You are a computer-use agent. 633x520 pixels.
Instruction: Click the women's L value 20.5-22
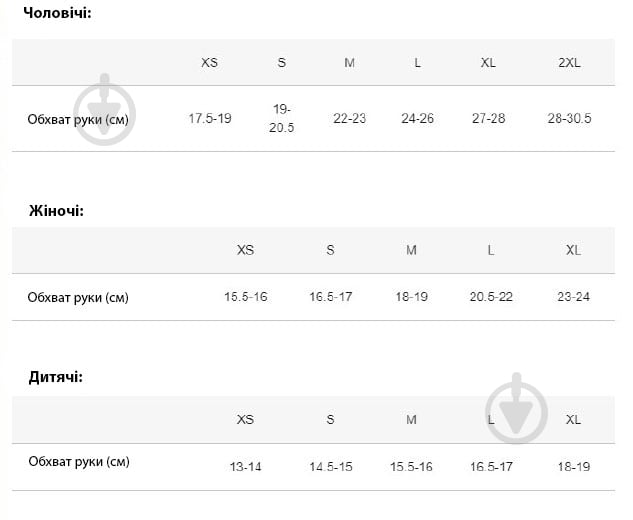[x=491, y=297]
